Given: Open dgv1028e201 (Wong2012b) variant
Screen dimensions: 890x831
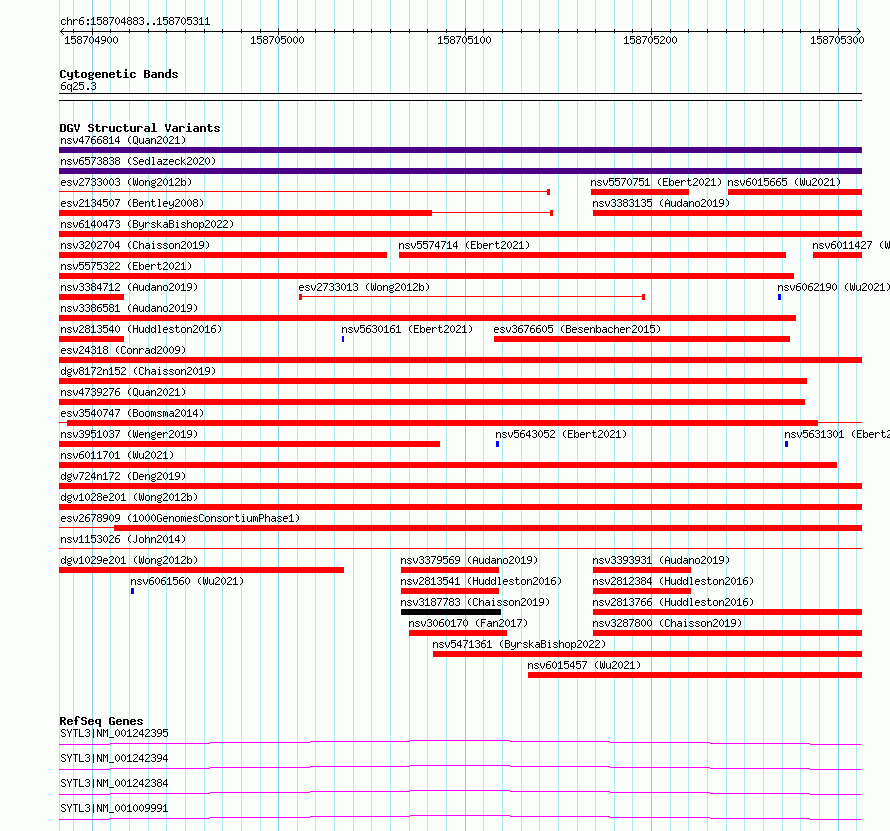Looking at the screenshot, I should pyautogui.click(x=129, y=497).
